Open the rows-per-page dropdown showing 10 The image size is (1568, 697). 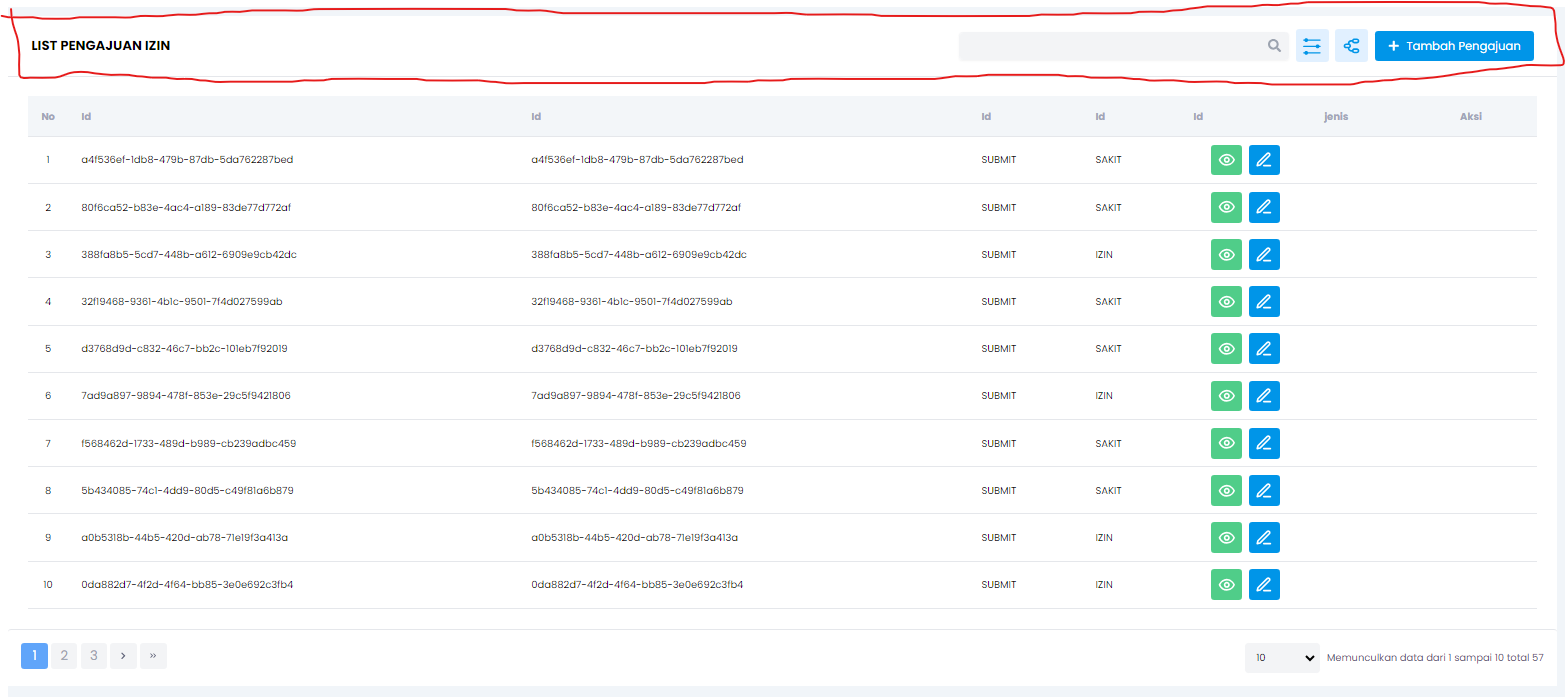pyautogui.click(x=1282, y=658)
